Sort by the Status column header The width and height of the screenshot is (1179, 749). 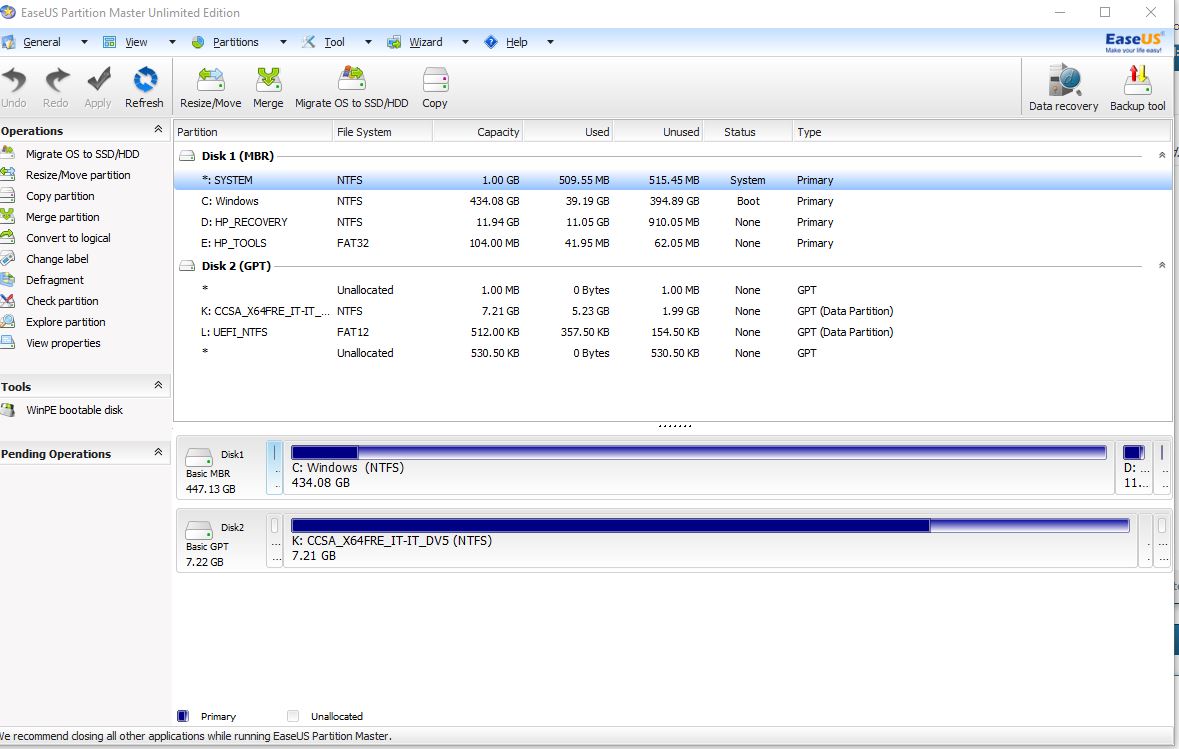(x=748, y=132)
